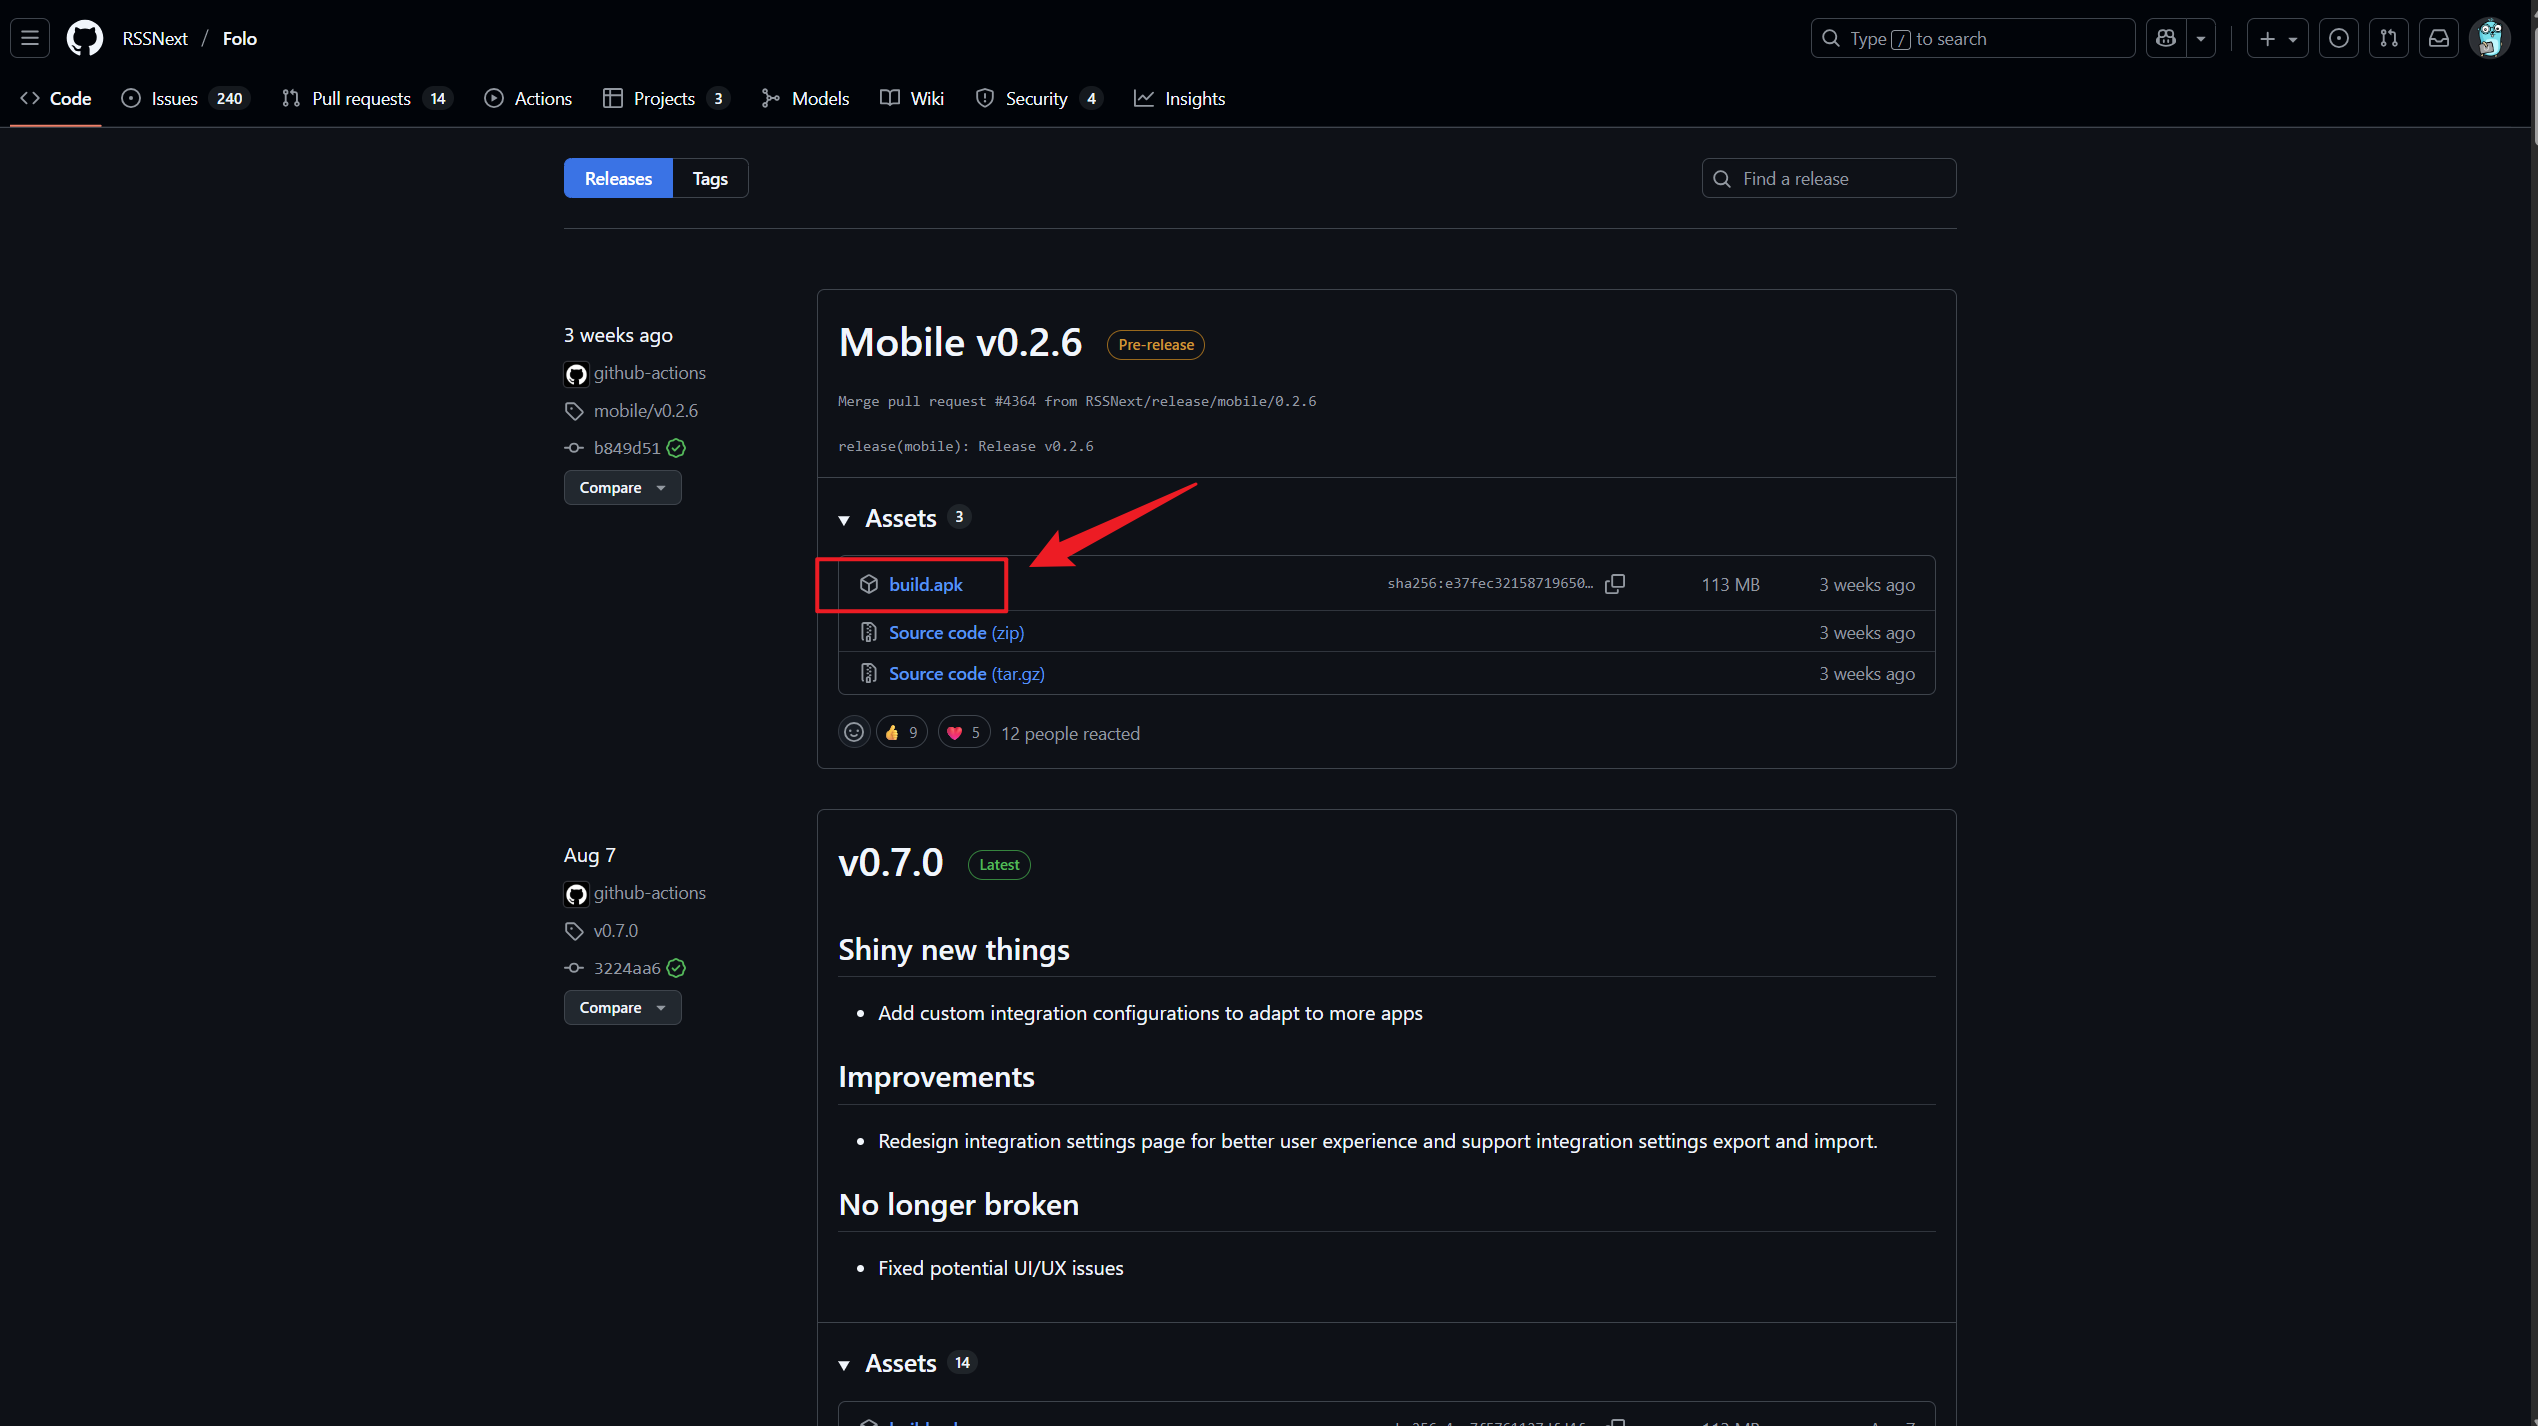
Task: Open the issues header icon
Action: 2338,38
